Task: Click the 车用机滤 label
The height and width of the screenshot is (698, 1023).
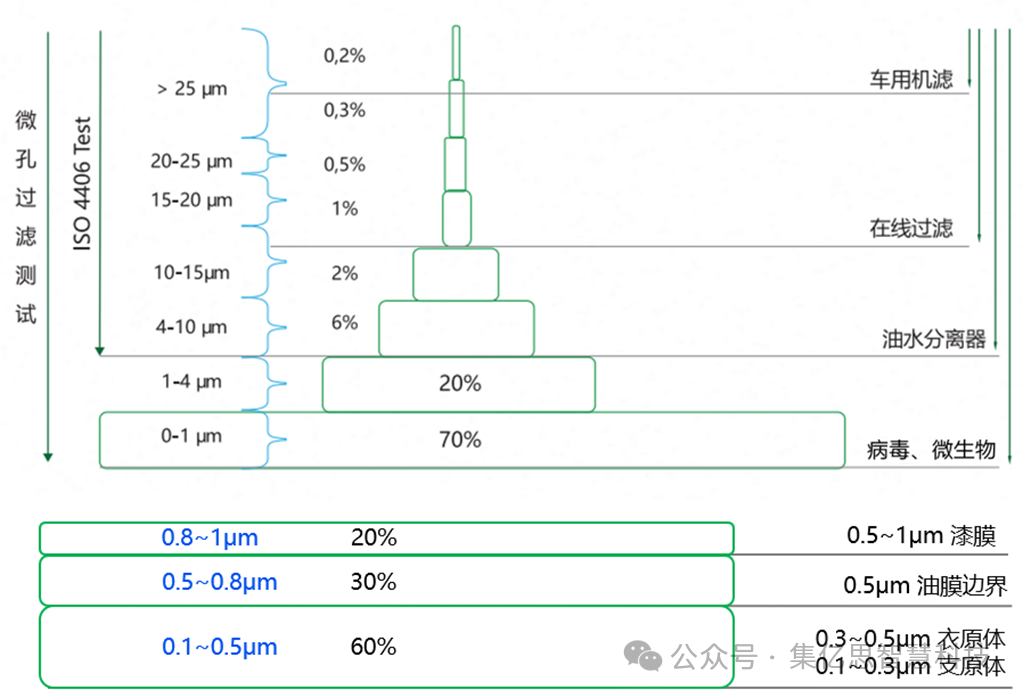Action: click(x=911, y=79)
